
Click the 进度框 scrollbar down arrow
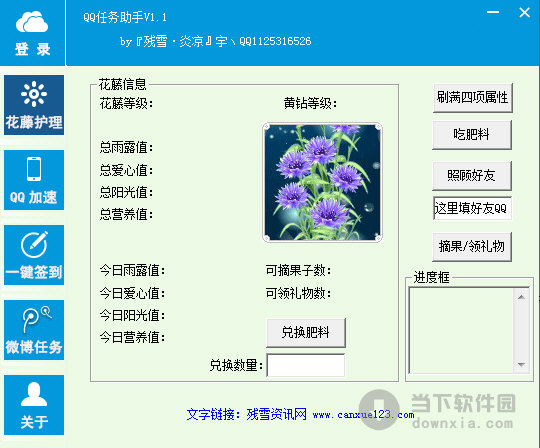pos(521,364)
